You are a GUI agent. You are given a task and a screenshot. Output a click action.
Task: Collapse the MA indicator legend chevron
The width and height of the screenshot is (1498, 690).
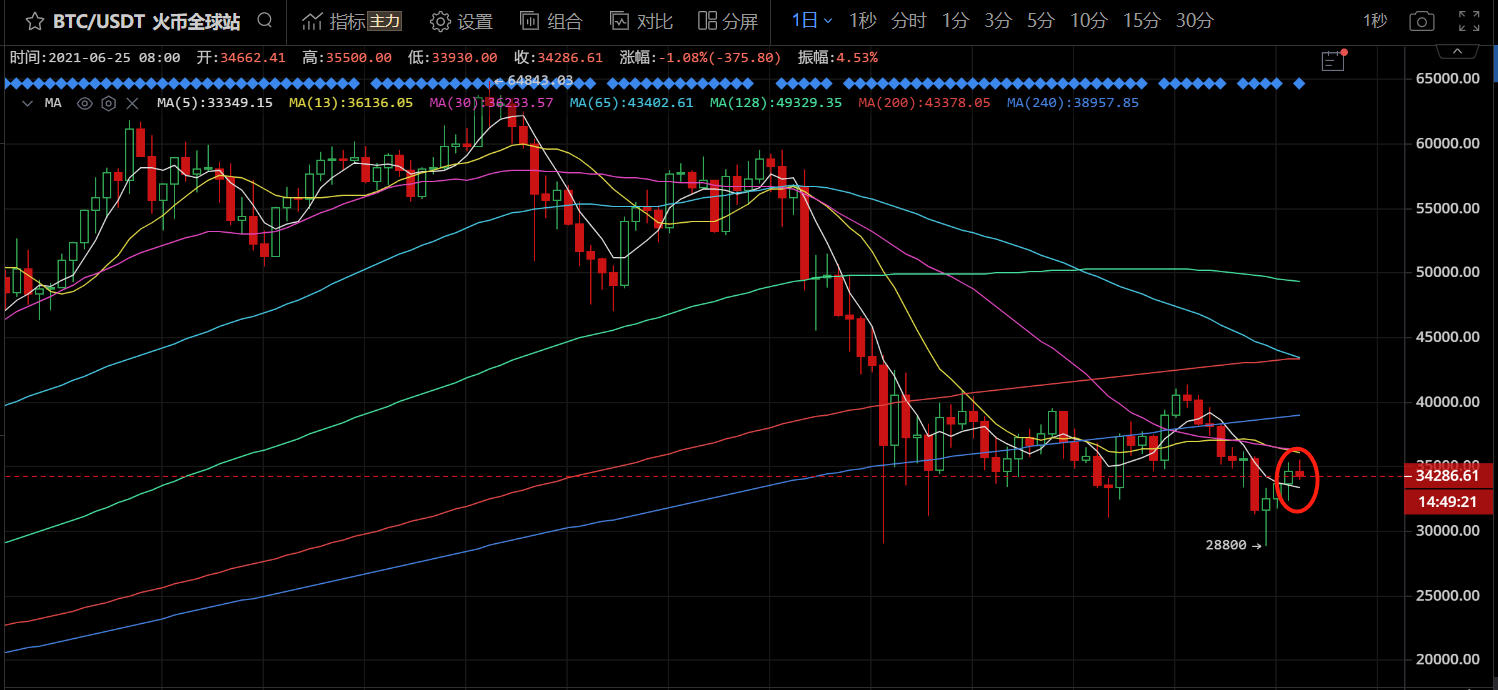(27, 103)
